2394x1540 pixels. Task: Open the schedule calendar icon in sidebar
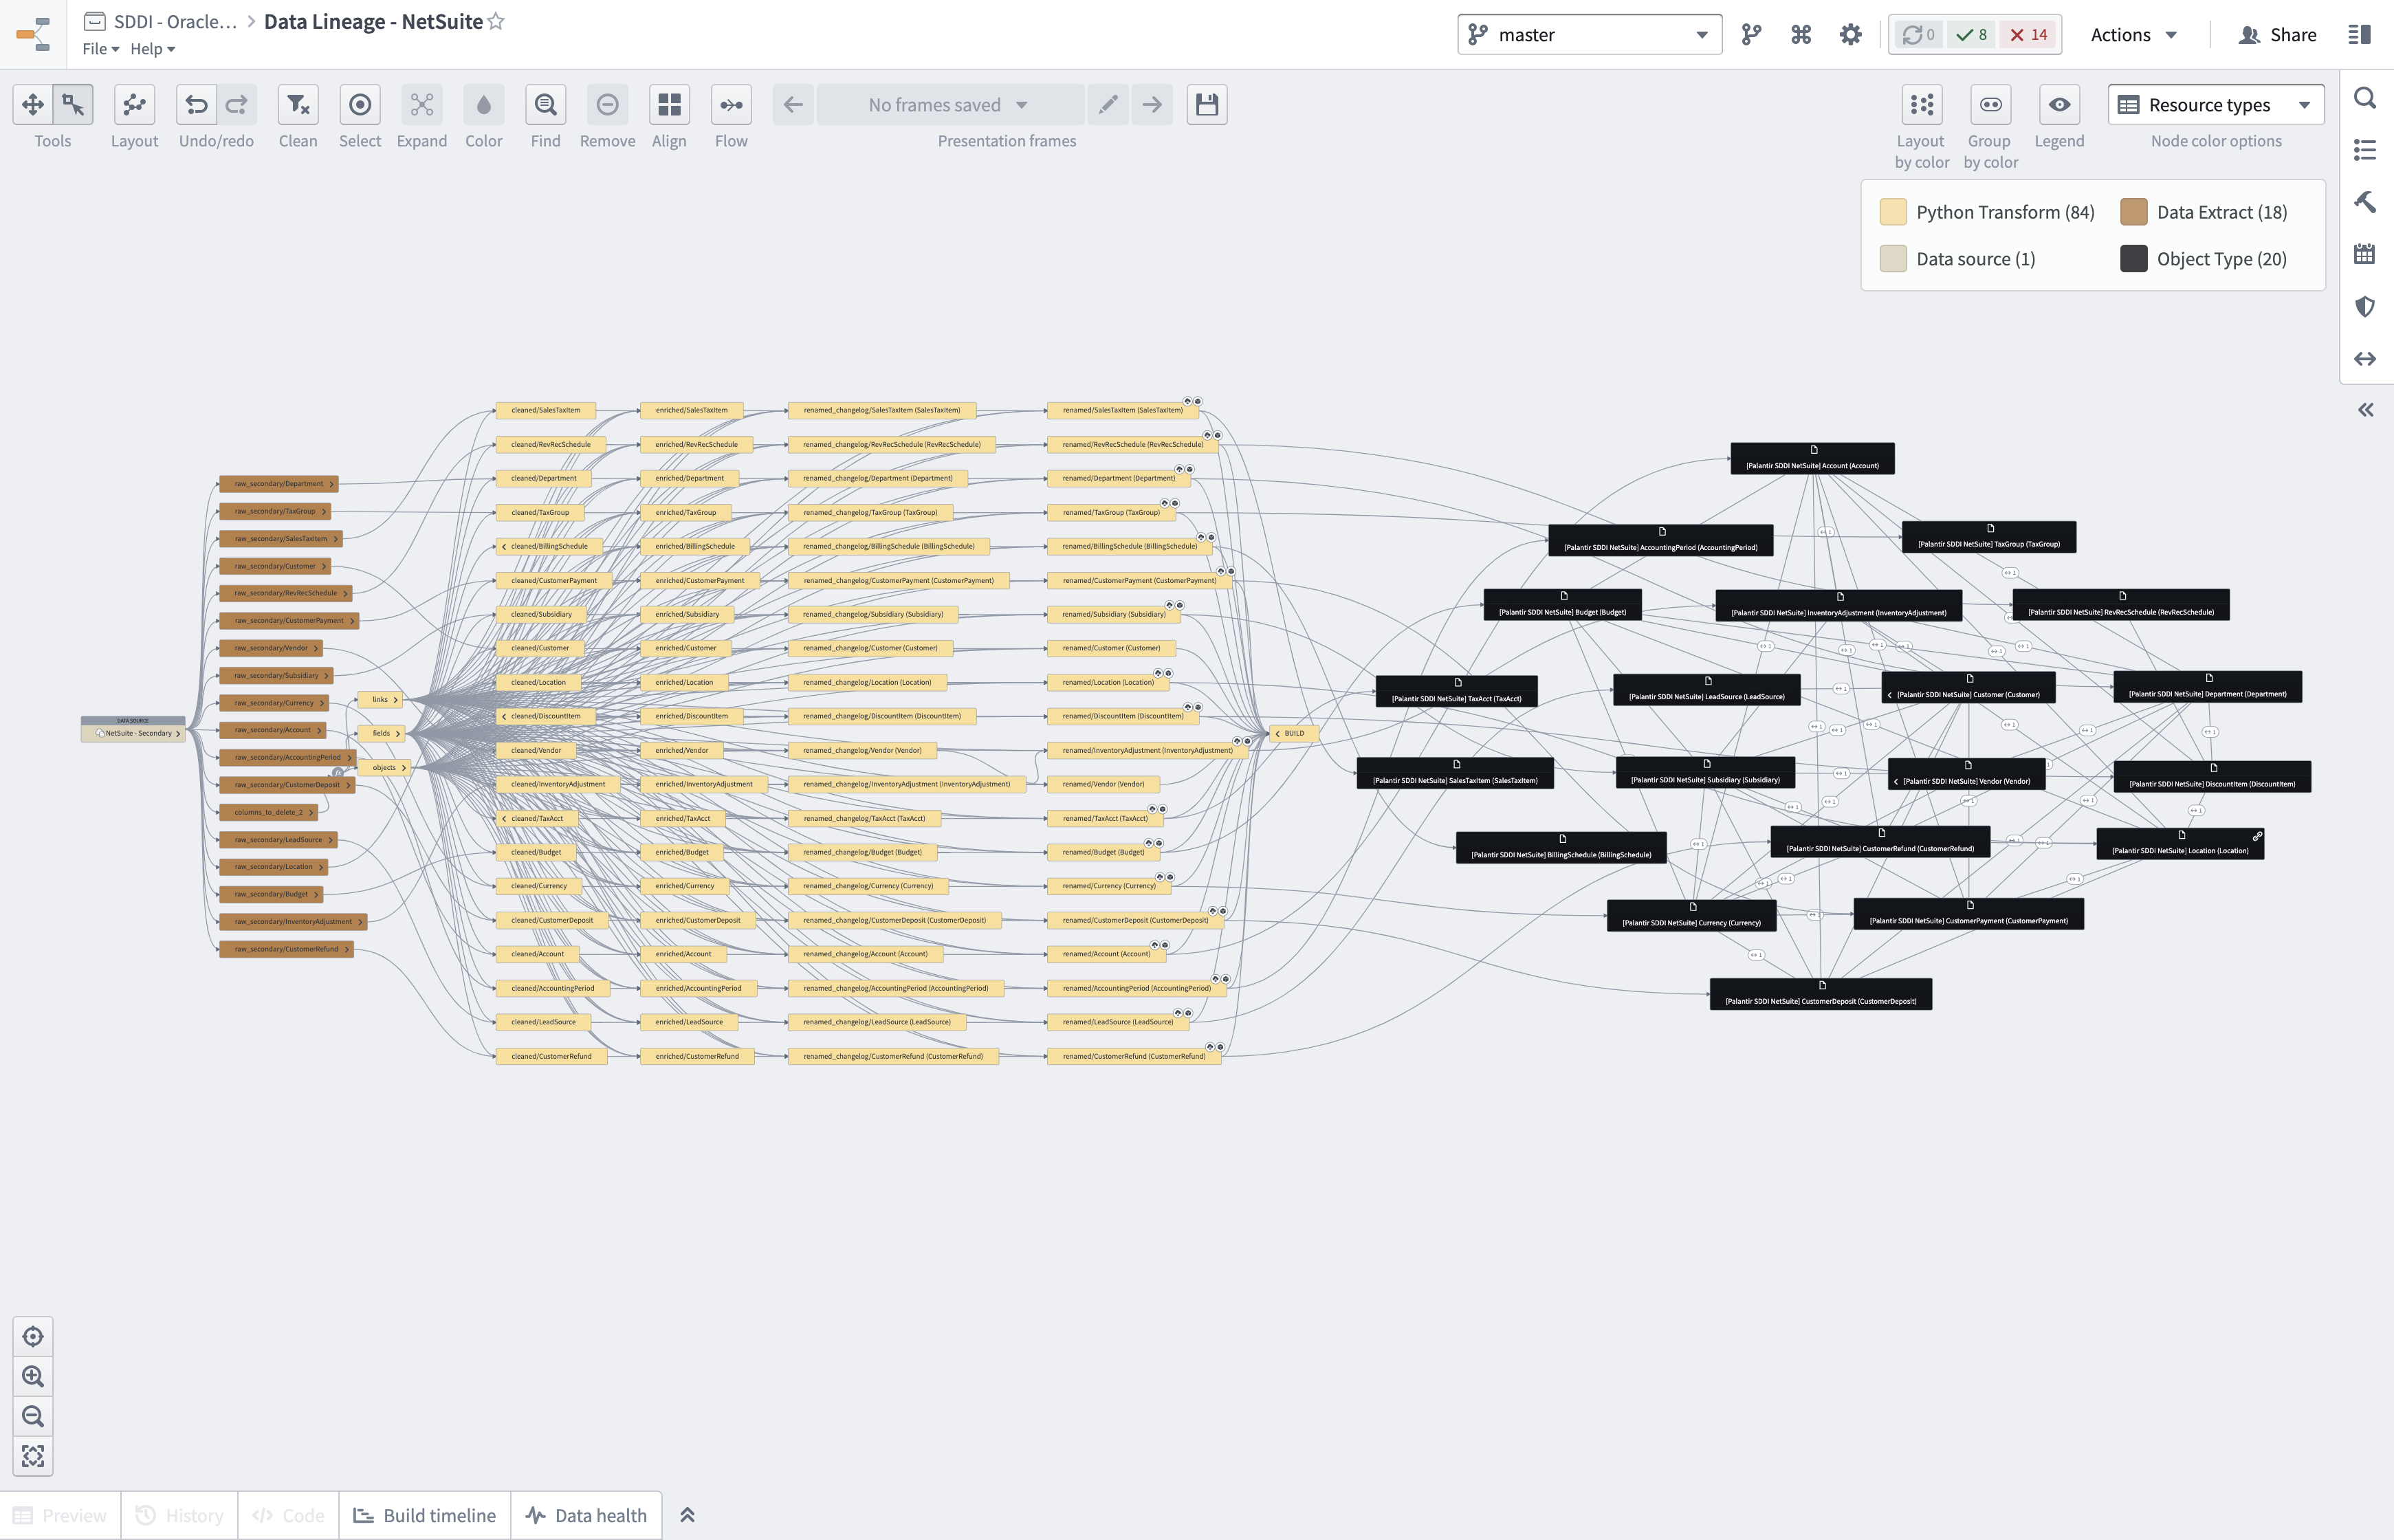pos(2365,254)
